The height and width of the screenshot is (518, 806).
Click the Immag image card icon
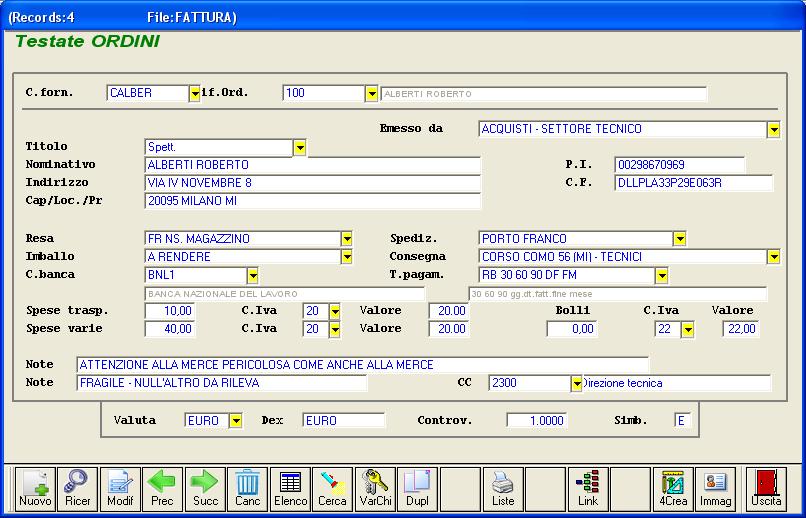point(716,489)
